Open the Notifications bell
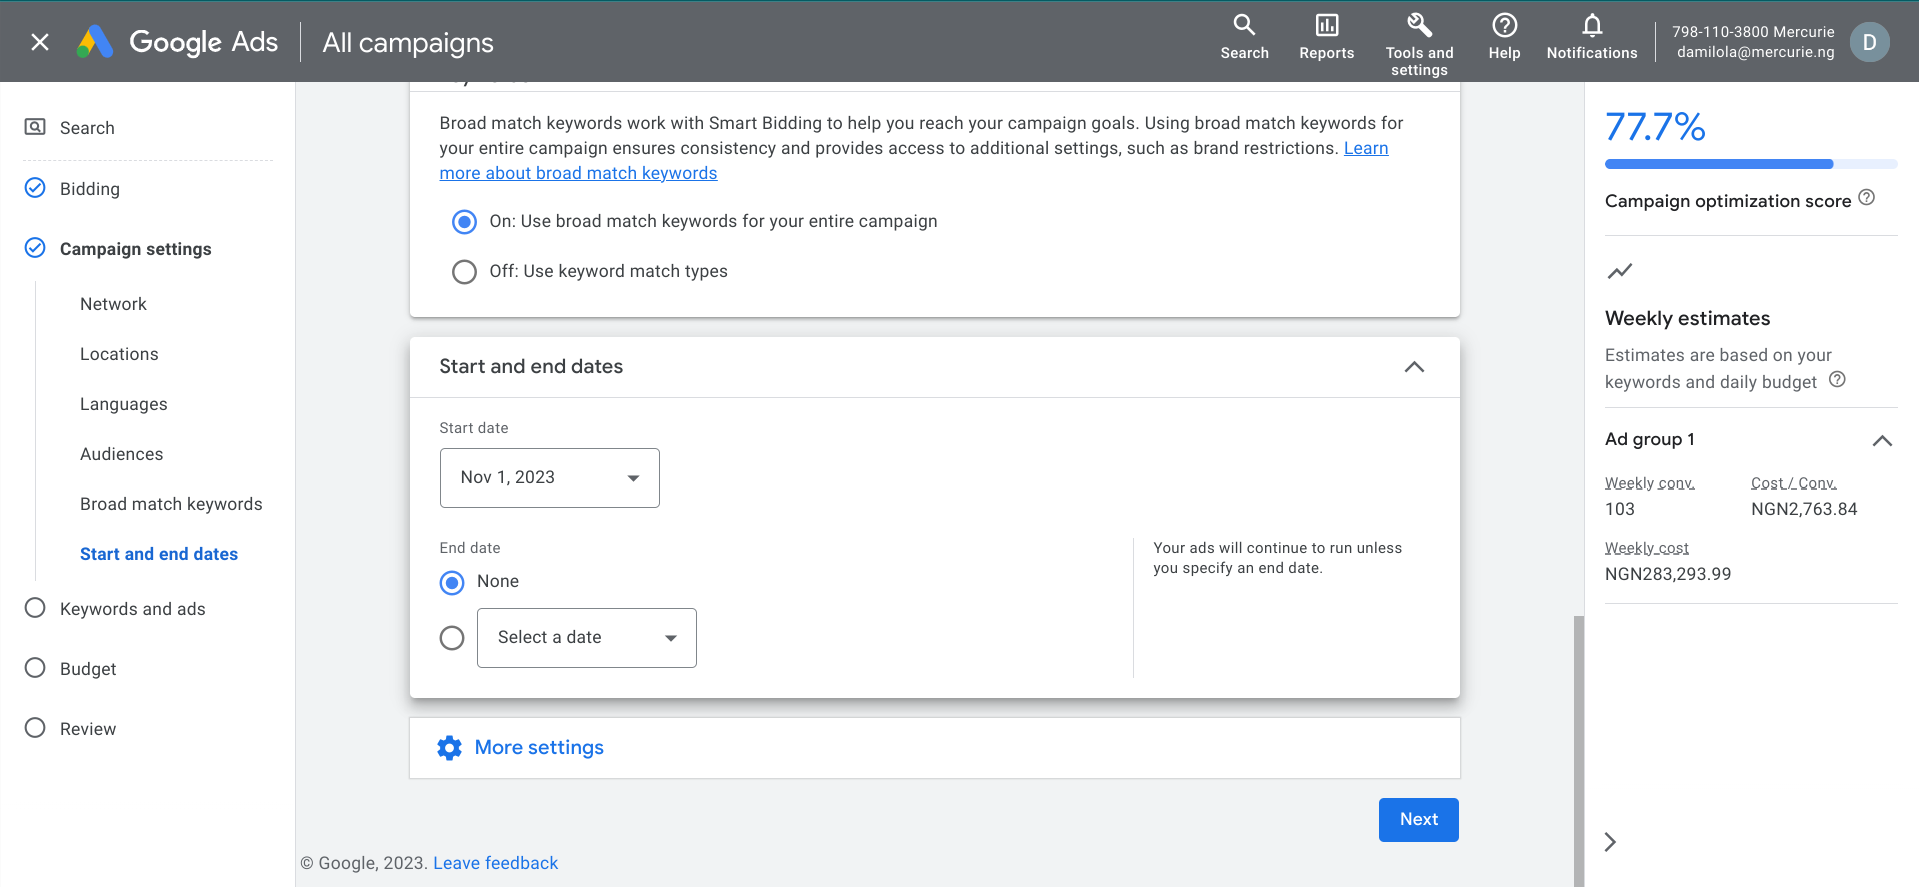1919x887 pixels. tap(1592, 25)
